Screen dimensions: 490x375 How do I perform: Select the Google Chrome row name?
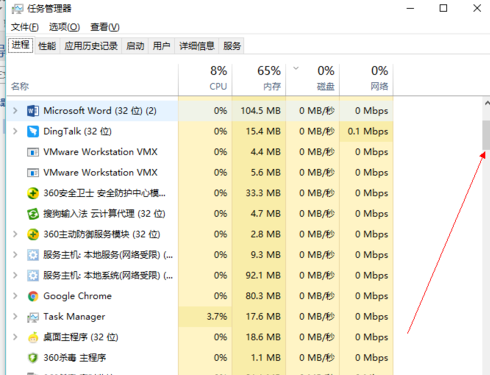tap(77, 296)
